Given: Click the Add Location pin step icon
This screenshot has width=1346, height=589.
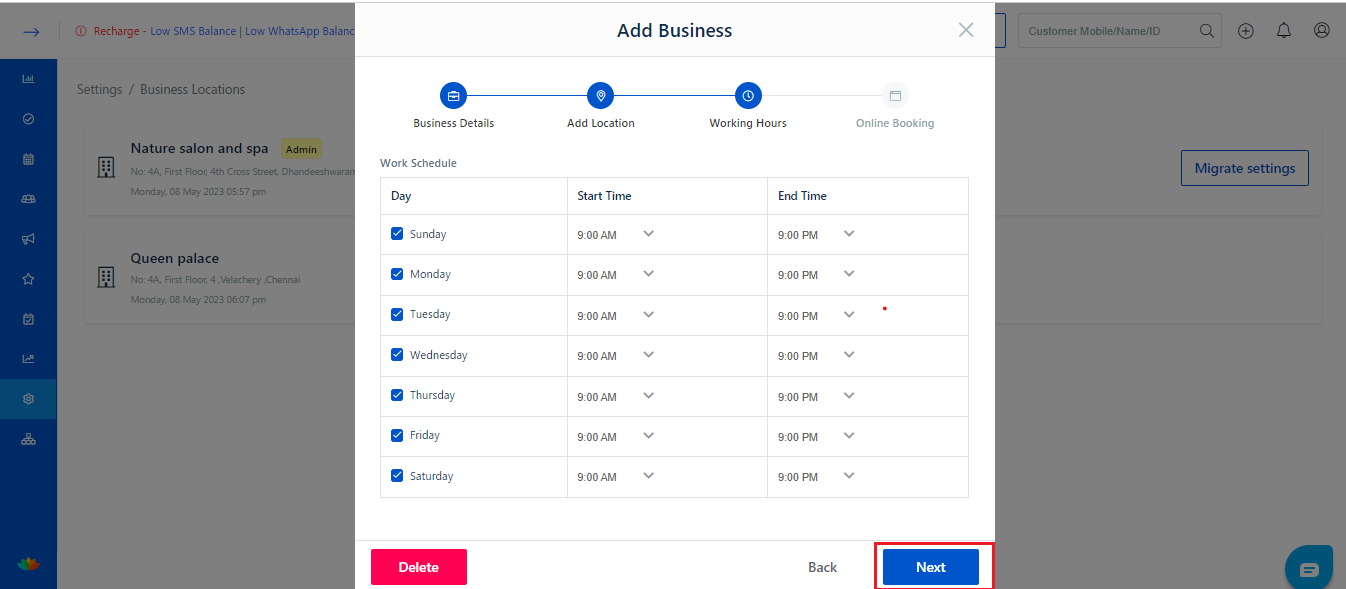Looking at the screenshot, I should tap(600, 96).
